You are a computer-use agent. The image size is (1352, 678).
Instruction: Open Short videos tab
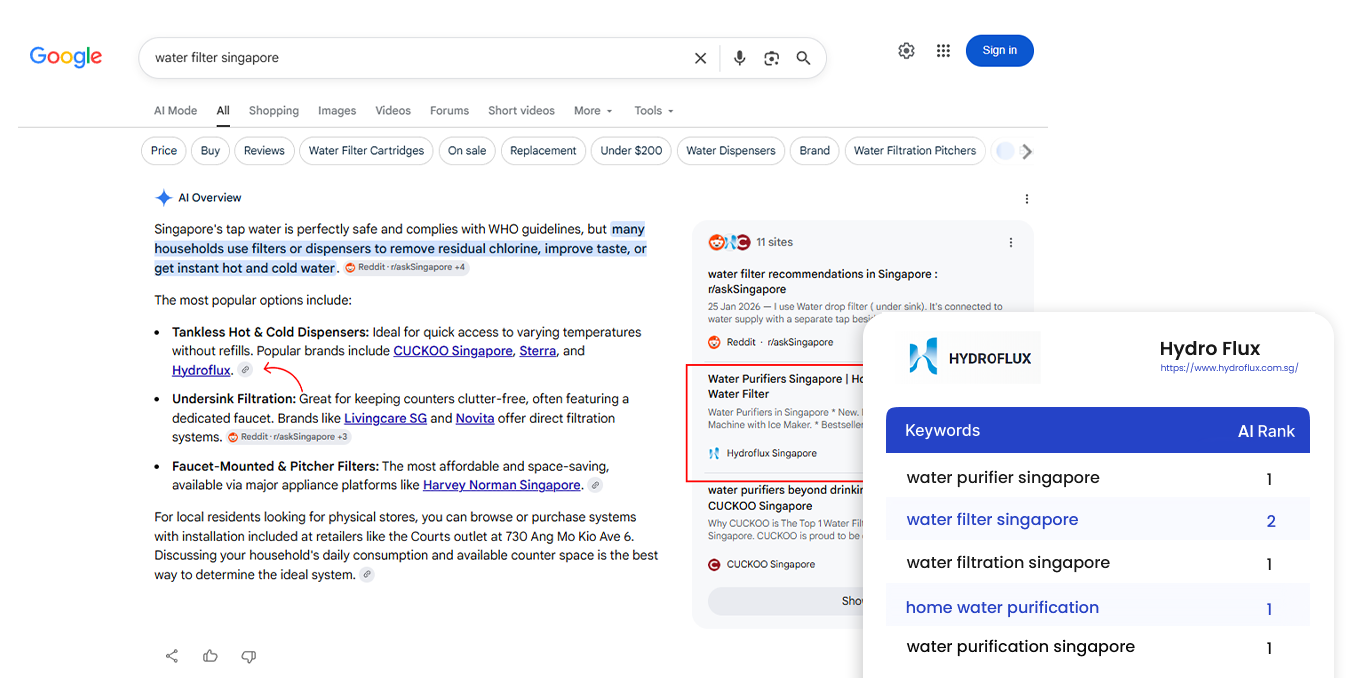(x=521, y=111)
